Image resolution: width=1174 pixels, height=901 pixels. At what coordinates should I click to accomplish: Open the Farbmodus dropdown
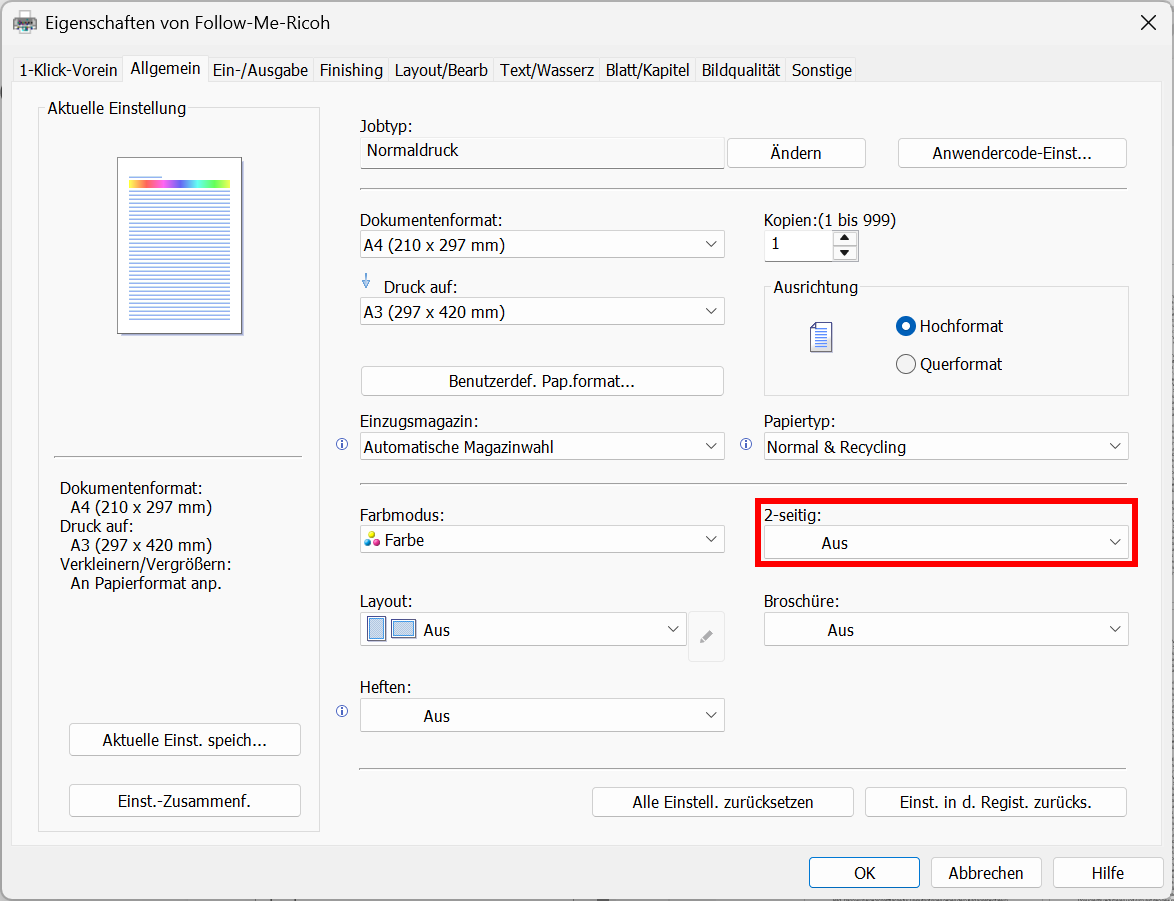541,540
